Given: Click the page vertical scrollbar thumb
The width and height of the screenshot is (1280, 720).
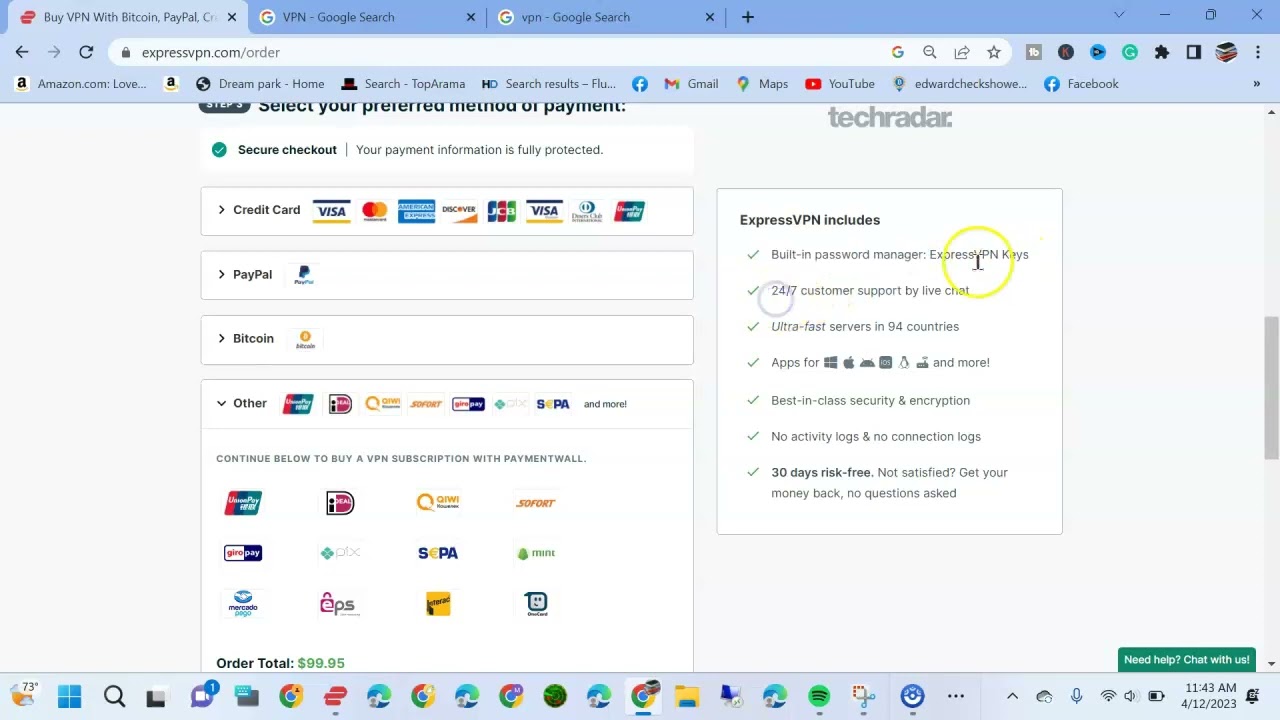Looking at the screenshot, I should [x=1271, y=387].
